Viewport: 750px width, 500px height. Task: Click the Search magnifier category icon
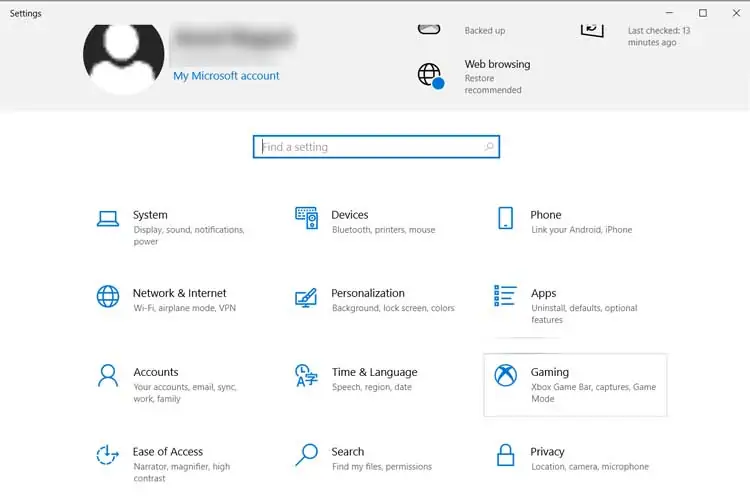click(306, 455)
